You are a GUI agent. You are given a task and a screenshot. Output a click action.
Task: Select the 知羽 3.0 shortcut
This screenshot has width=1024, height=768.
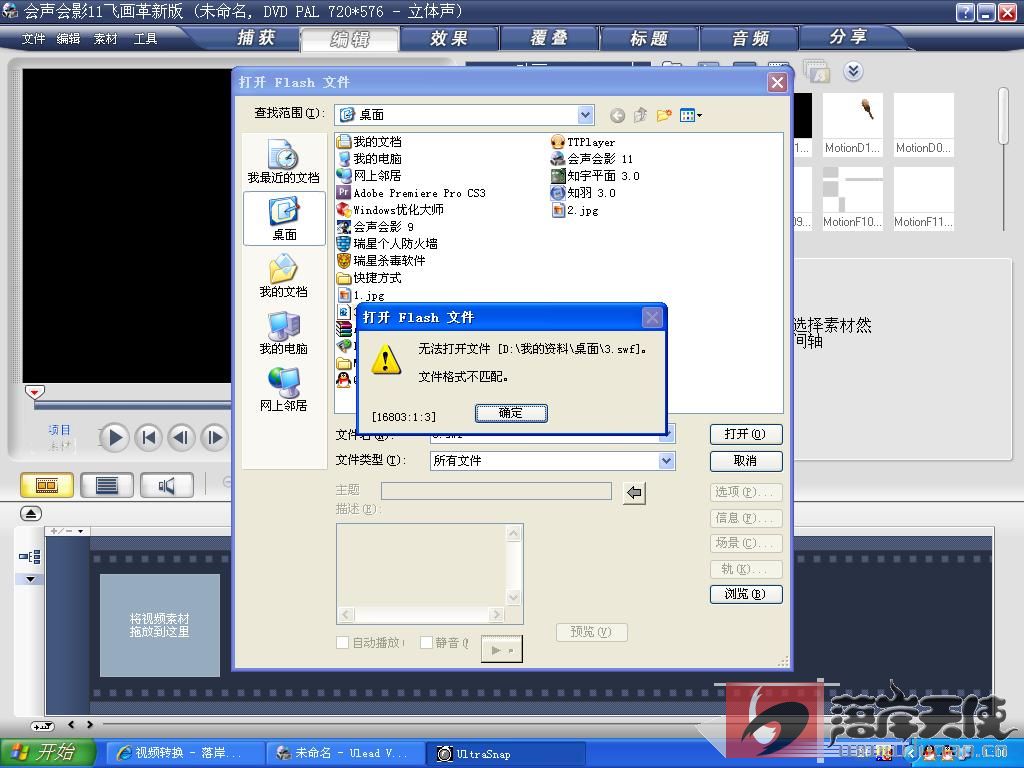tap(583, 193)
